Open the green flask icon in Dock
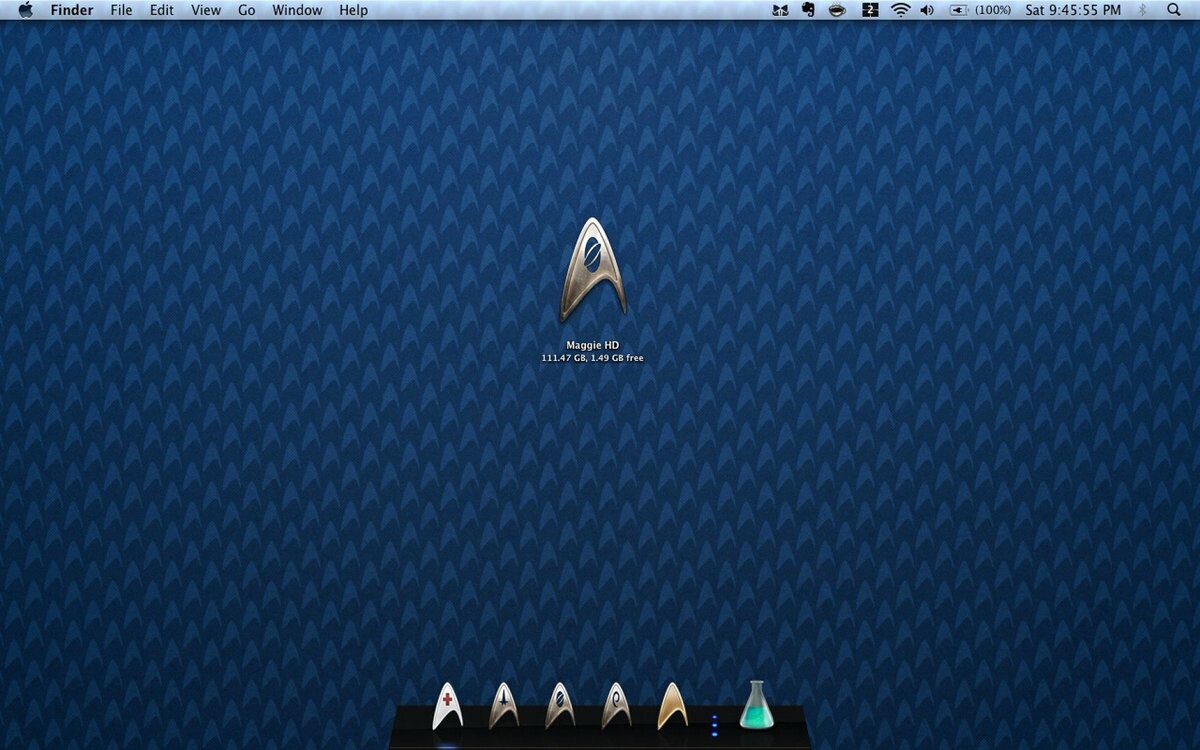Image resolution: width=1200 pixels, height=750 pixels. click(757, 705)
